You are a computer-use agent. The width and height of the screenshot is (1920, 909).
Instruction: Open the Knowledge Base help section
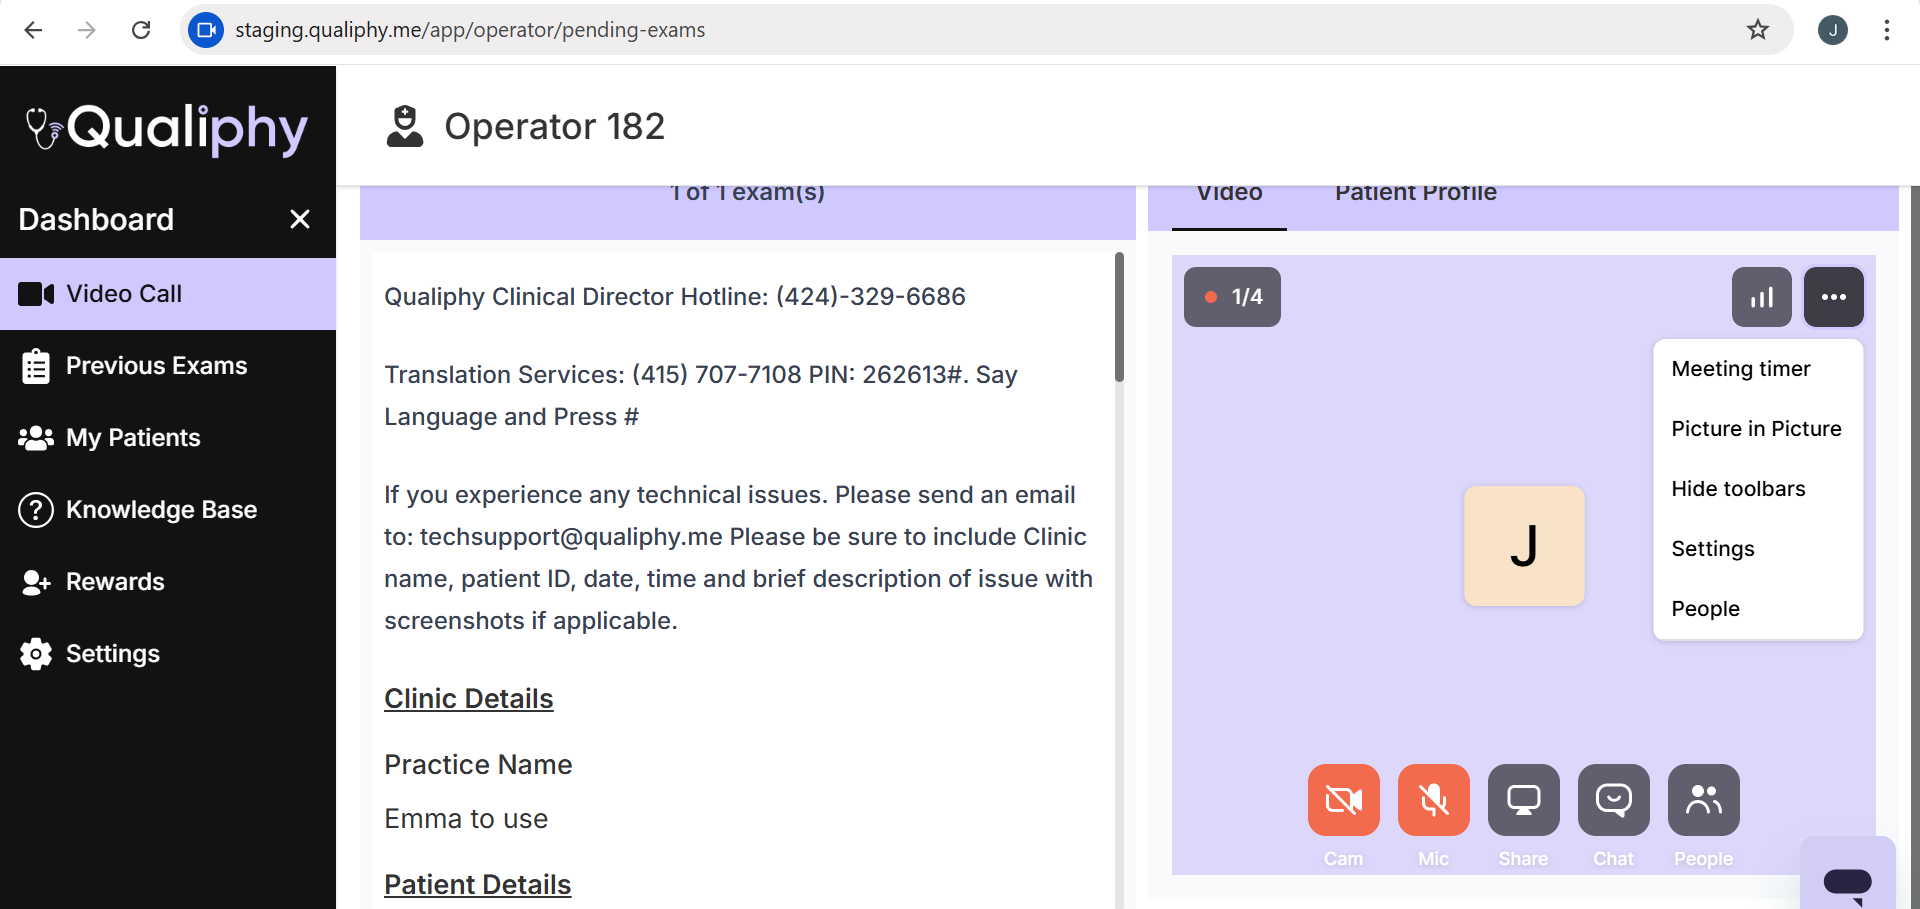[x=161, y=510]
